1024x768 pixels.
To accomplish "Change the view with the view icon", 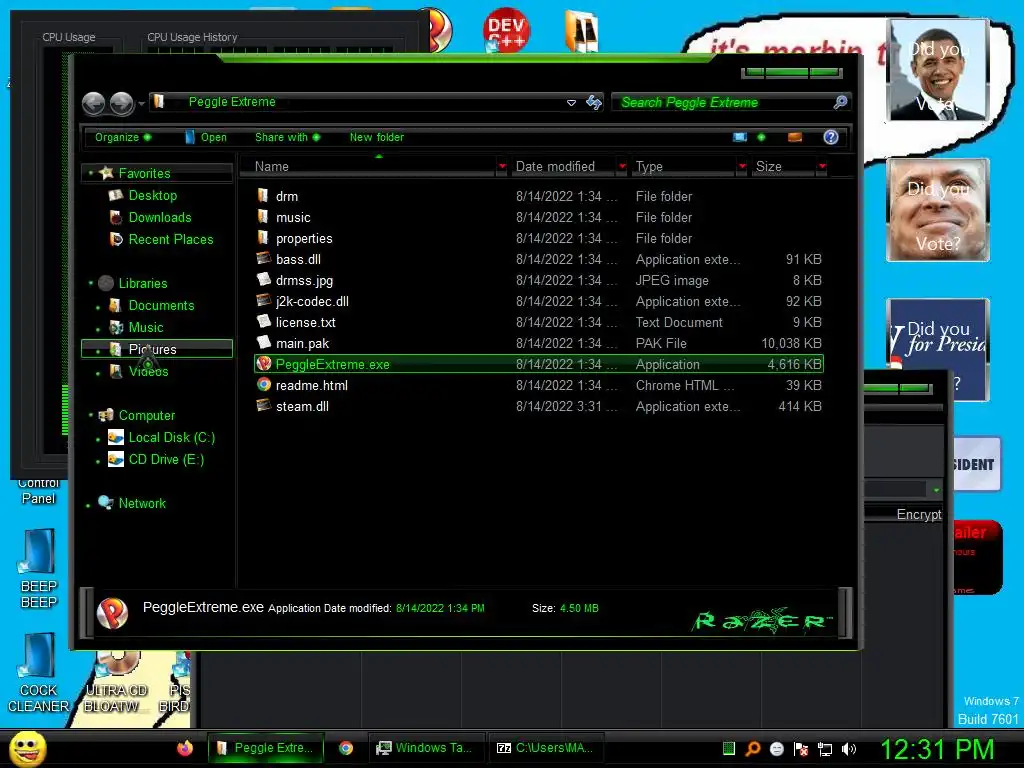I will [739, 137].
